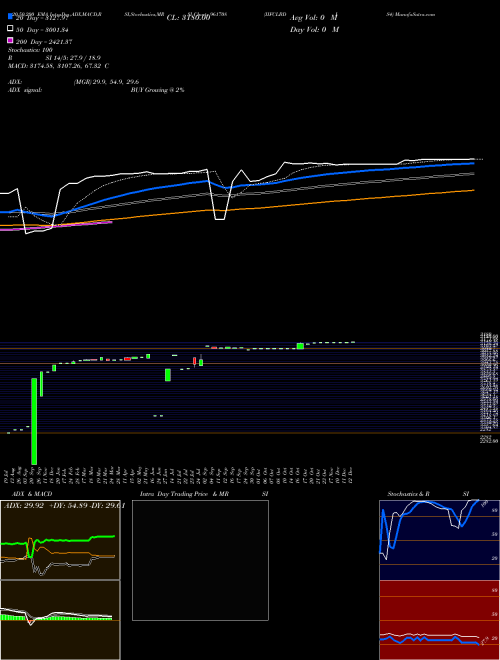Select the '200 Day' moving average value
The width and height of the screenshot is (500, 660).
tap(44, 42)
